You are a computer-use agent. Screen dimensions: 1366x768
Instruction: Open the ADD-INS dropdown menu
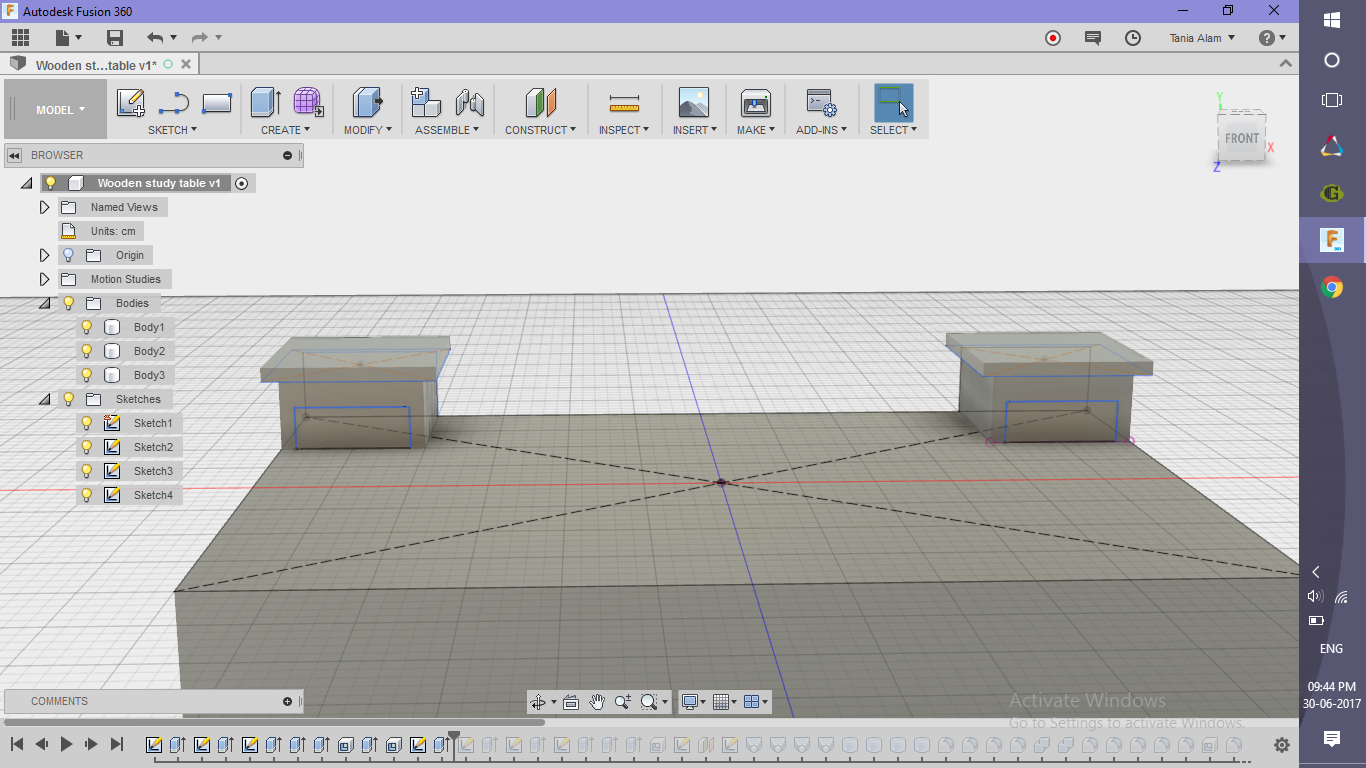point(822,130)
